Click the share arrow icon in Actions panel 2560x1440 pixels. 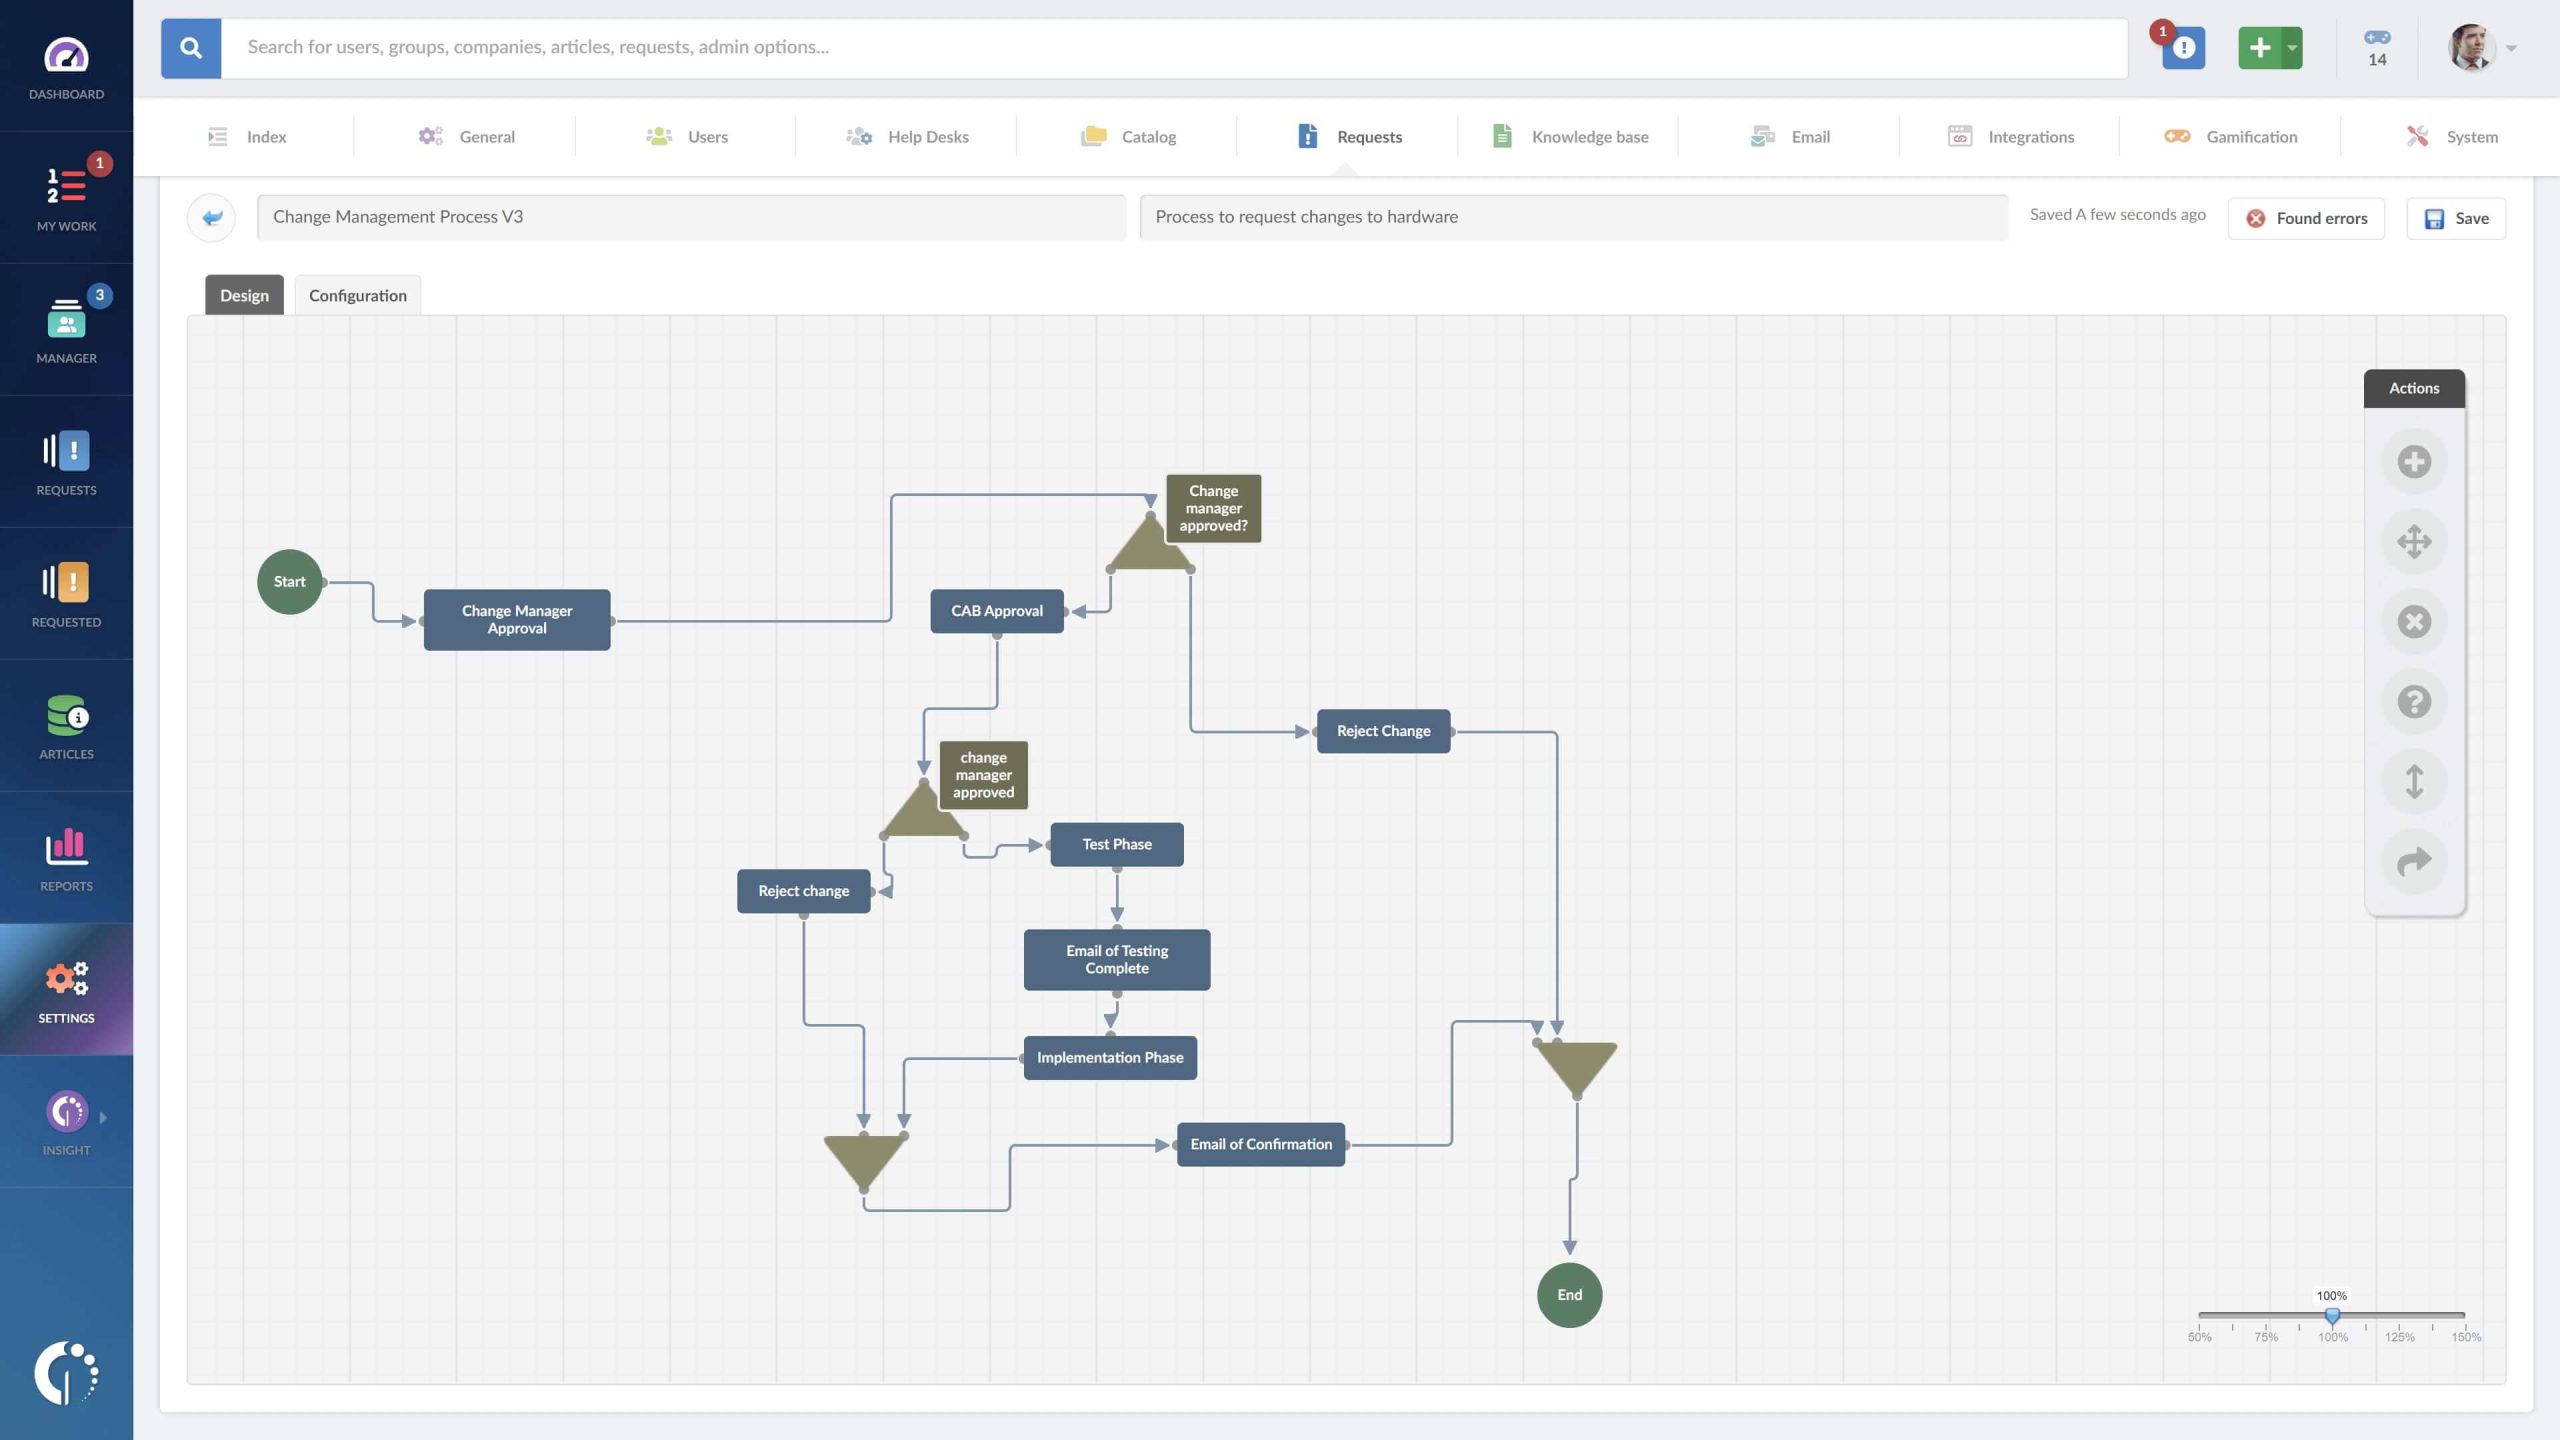click(x=2415, y=860)
